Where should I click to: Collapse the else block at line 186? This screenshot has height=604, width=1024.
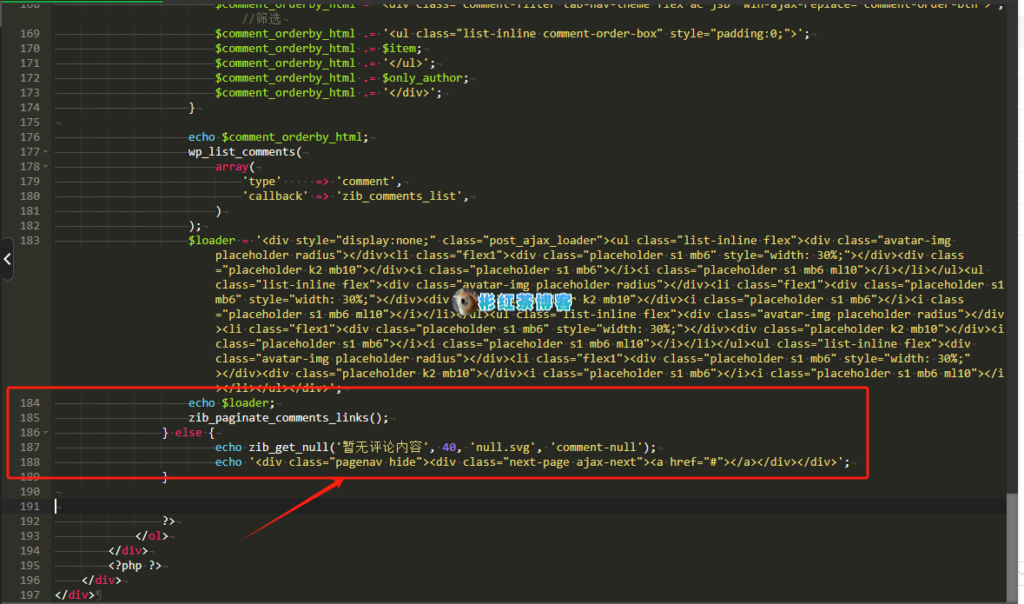[47, 433]
